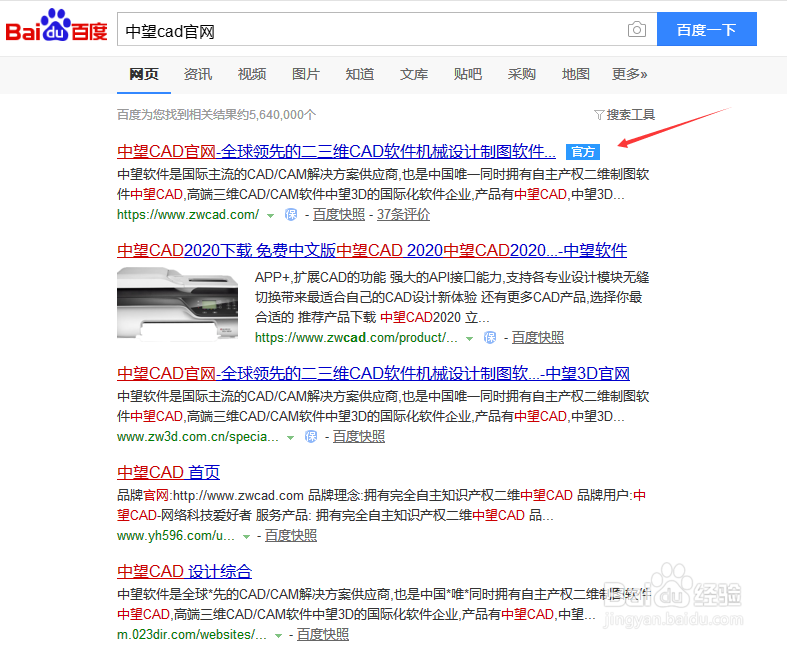Expand dropdown arrow after www.yh596.com URL
The height and width of the screenshot is (647, 787).
click(x=246, y=537)
